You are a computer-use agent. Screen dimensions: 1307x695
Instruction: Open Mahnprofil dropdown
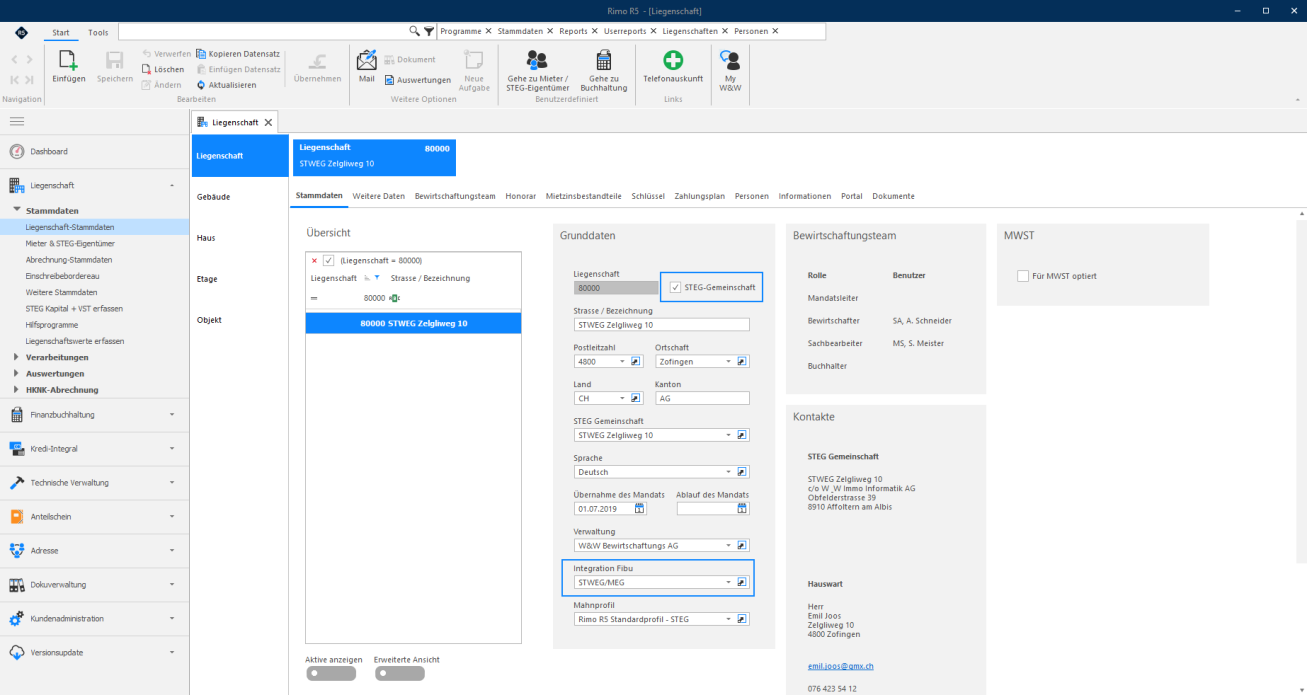(x=728, y=619)
